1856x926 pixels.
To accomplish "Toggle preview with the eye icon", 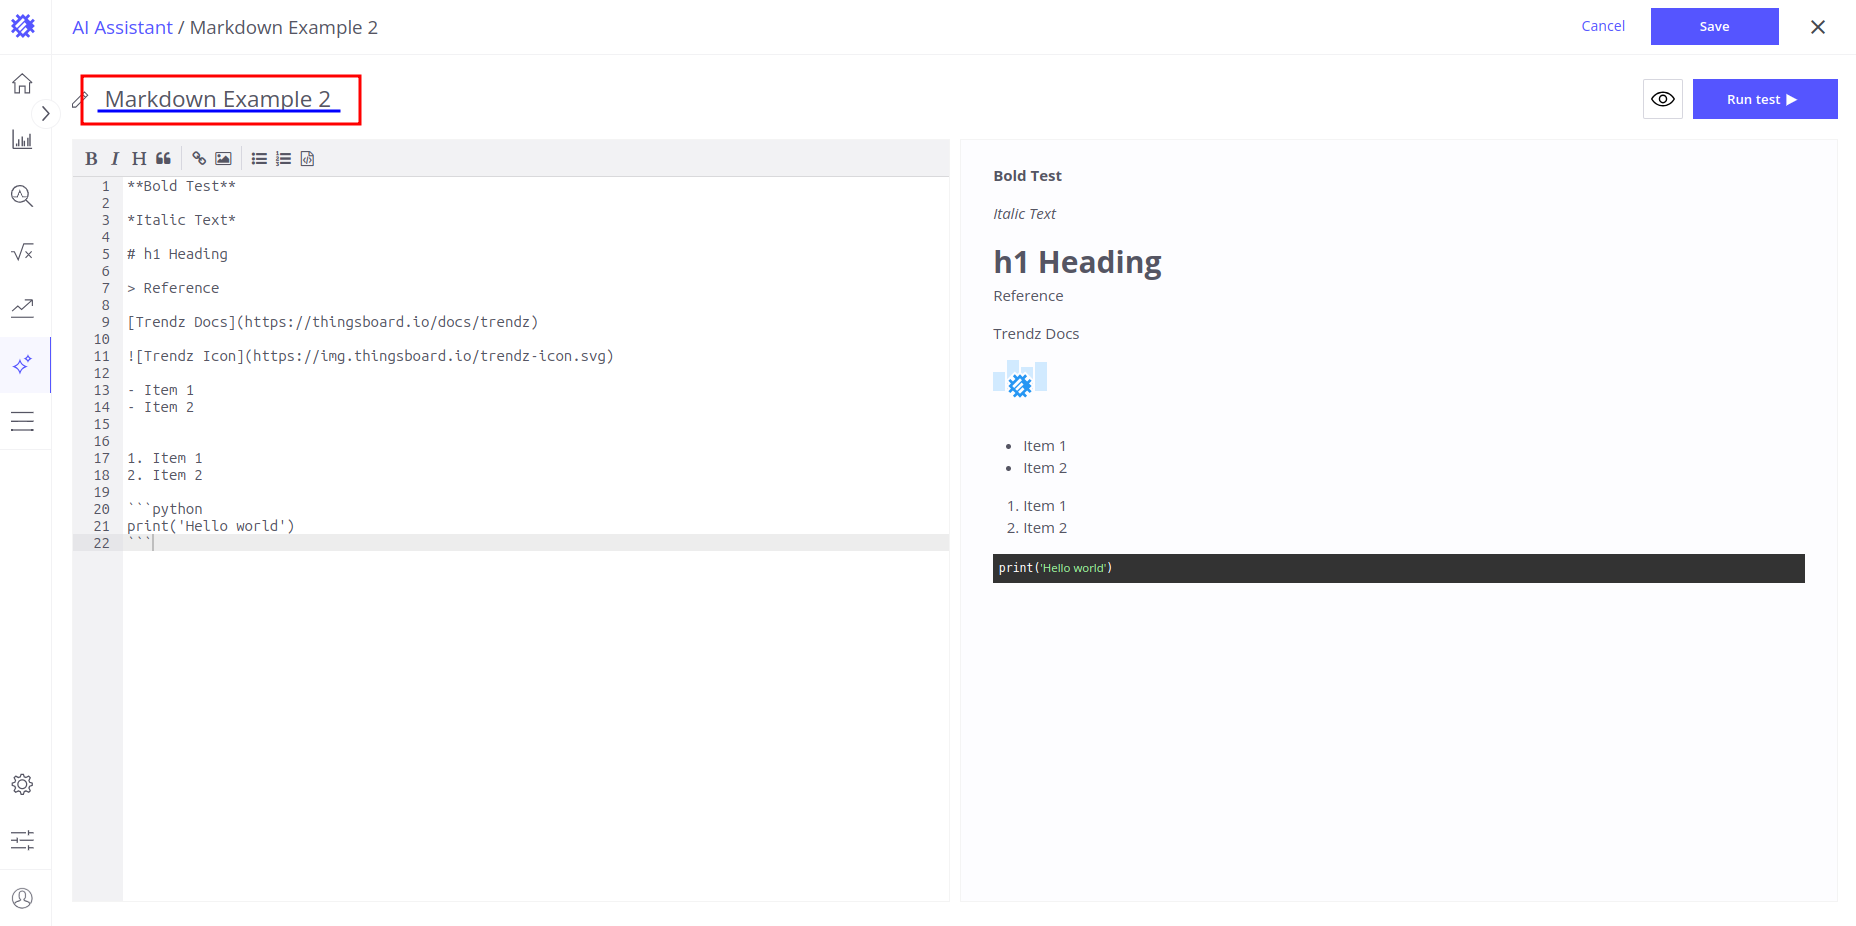I will (x=1662, y=99).
